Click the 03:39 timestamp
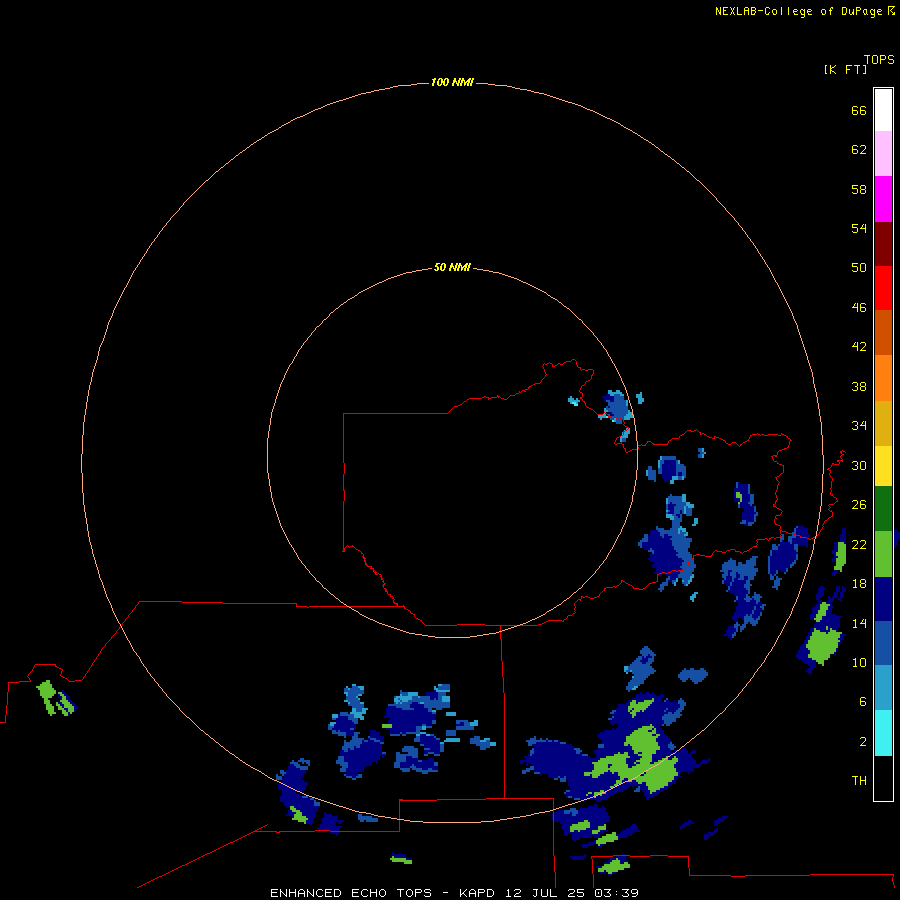This screenshot has width=900, height=900. point(617,893)
